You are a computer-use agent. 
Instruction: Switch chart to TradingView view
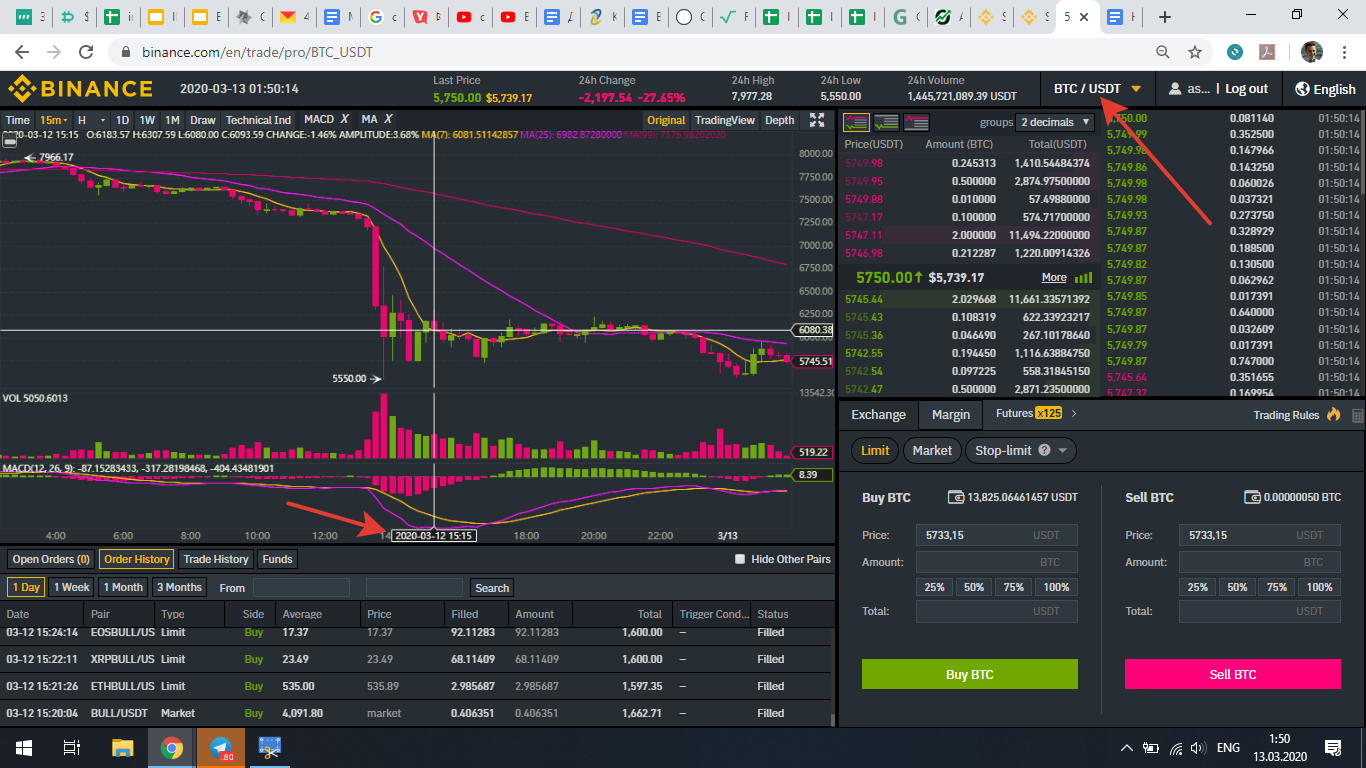(x=725, y=120)
